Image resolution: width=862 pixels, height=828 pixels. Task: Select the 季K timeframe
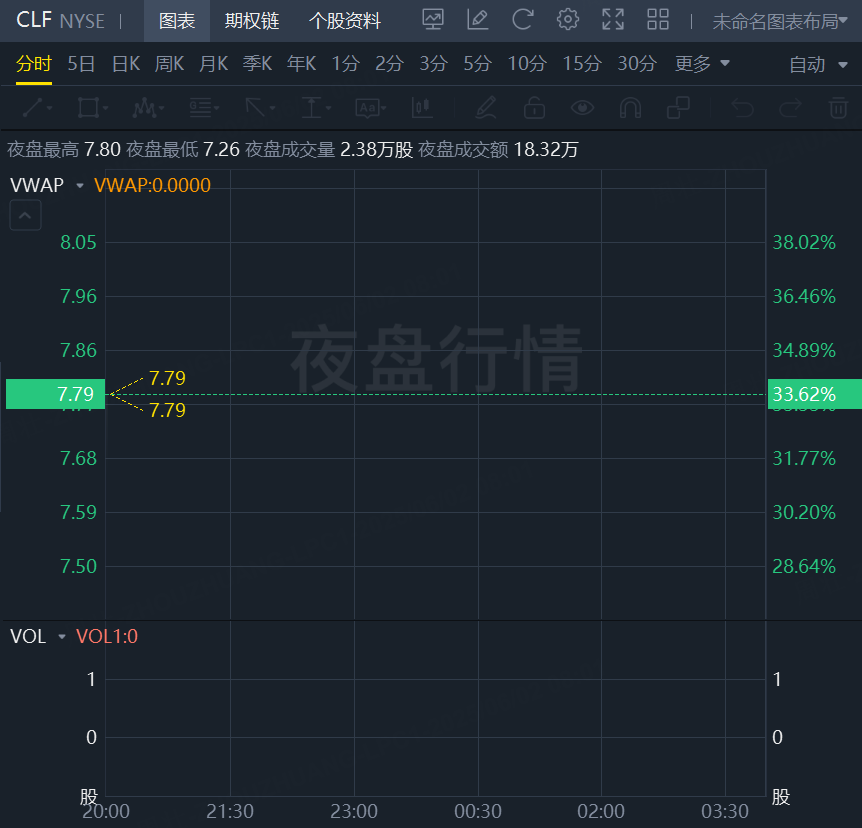tap(257, 64)
